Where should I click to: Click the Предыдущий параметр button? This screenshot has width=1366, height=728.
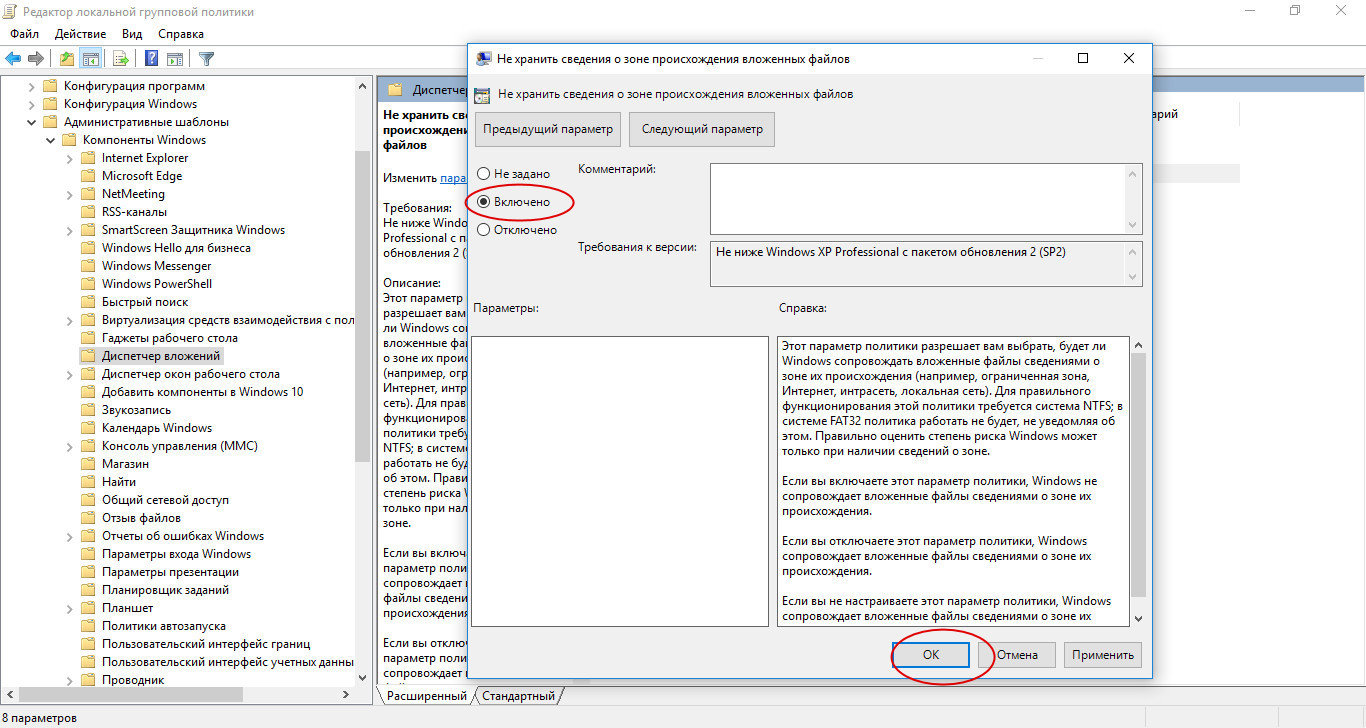(548, 129)
